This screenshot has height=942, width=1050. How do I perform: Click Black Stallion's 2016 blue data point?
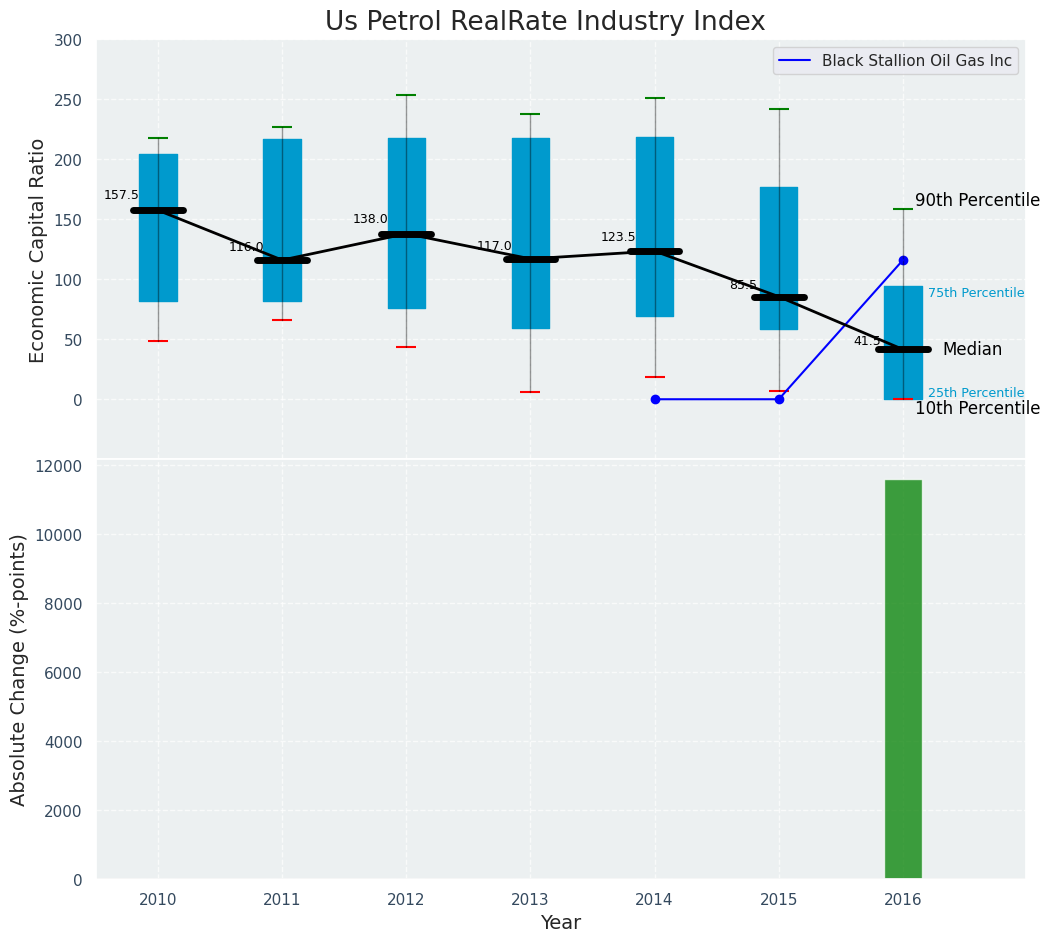pyautogui.click(x=903, y=260)
